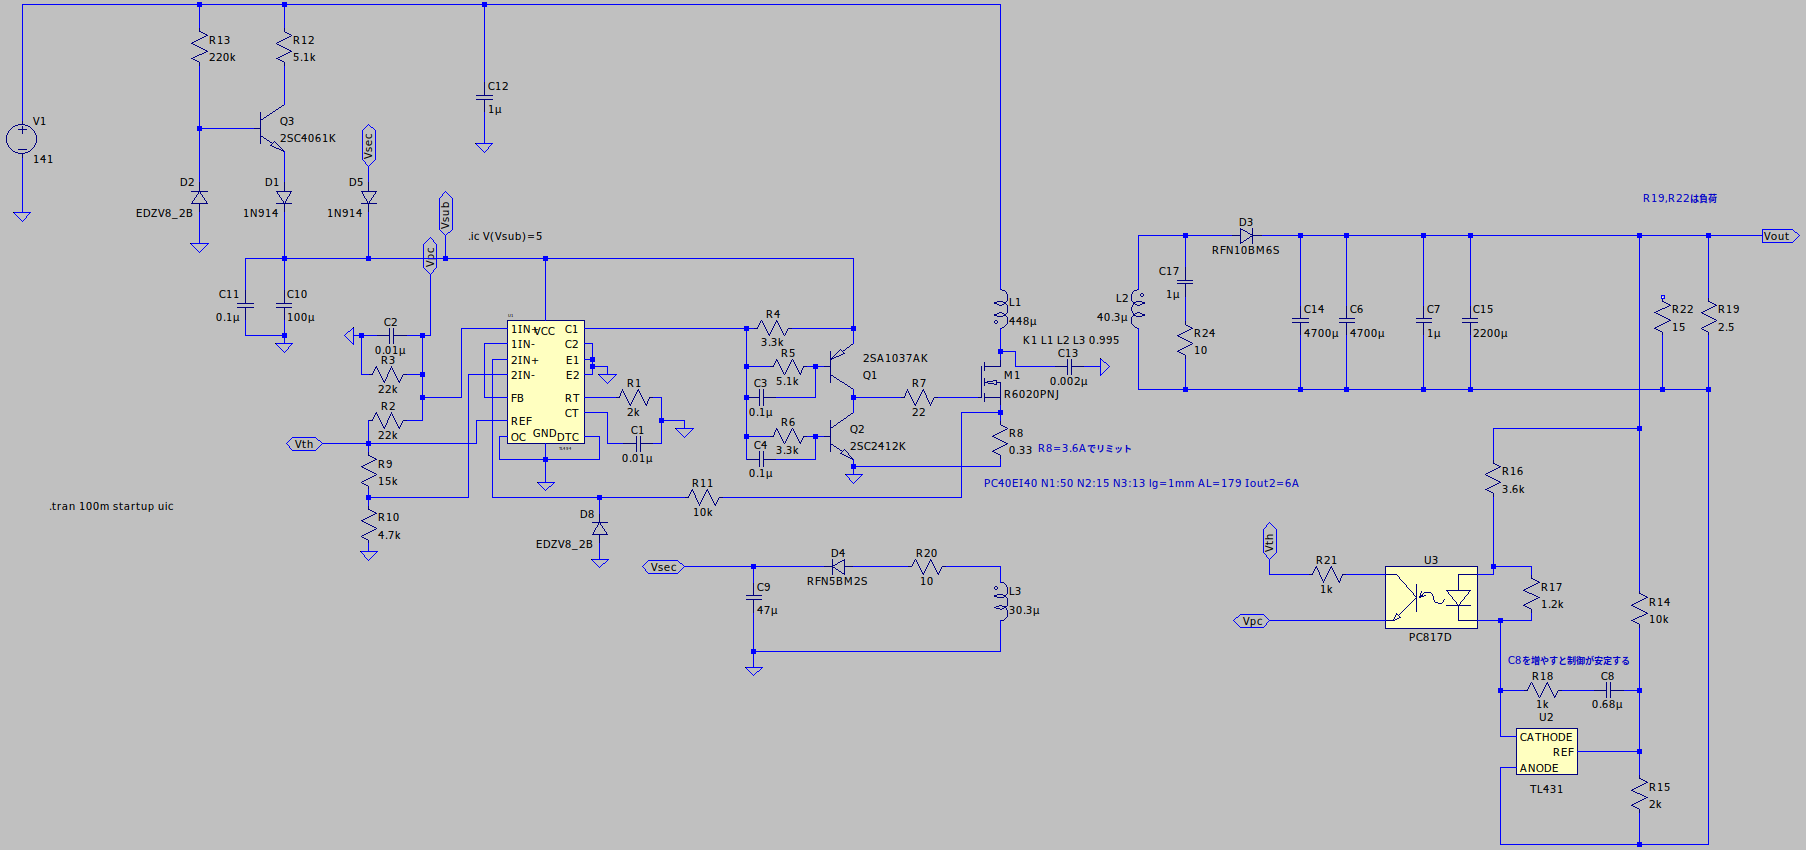Click the D4 RFN5BM2S diode symbol
This screenshot has width=1806, height=850.
(x=838, y=567)
